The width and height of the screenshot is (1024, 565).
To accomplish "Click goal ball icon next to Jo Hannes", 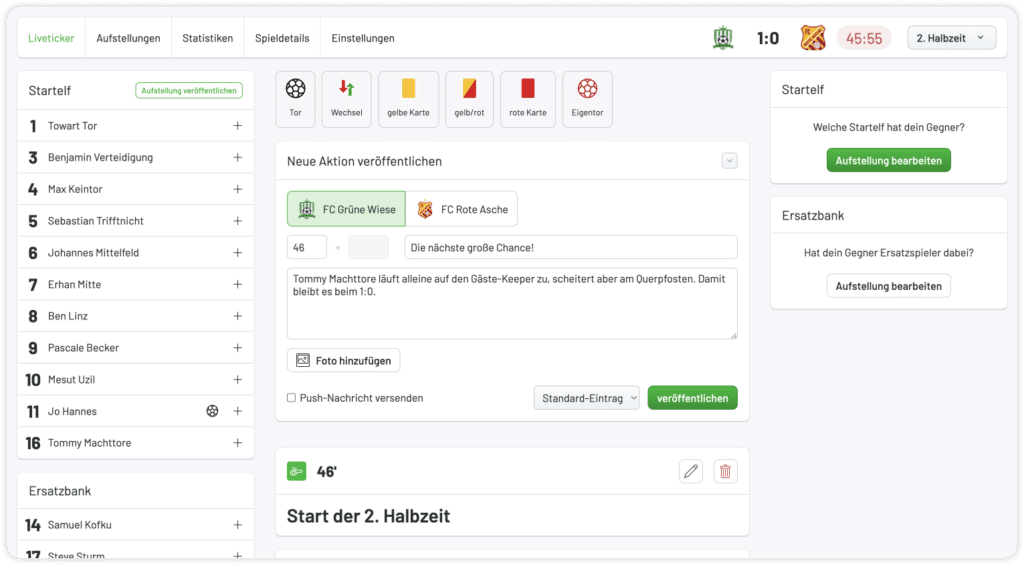I will click(x=212, y=411).
